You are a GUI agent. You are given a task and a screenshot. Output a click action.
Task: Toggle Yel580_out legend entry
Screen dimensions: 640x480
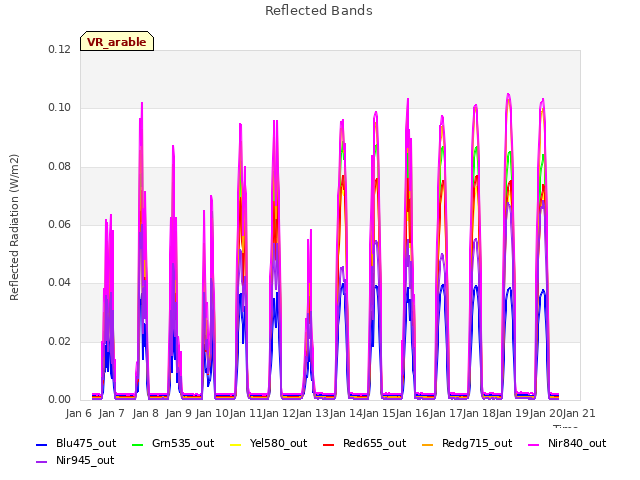pyautogui.click(x=269, y=444)
